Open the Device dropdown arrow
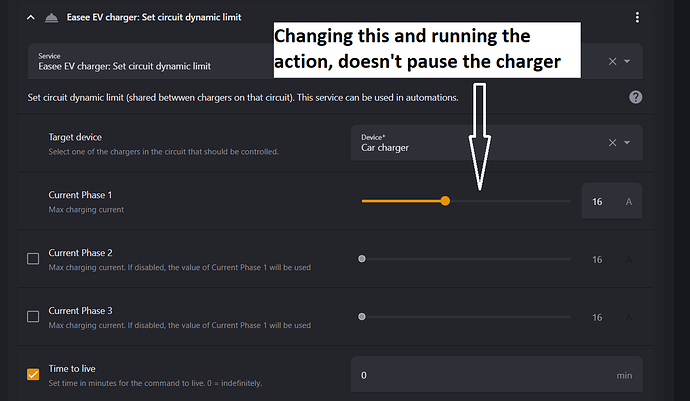The image size is (690, 401). tap(627, 143)
